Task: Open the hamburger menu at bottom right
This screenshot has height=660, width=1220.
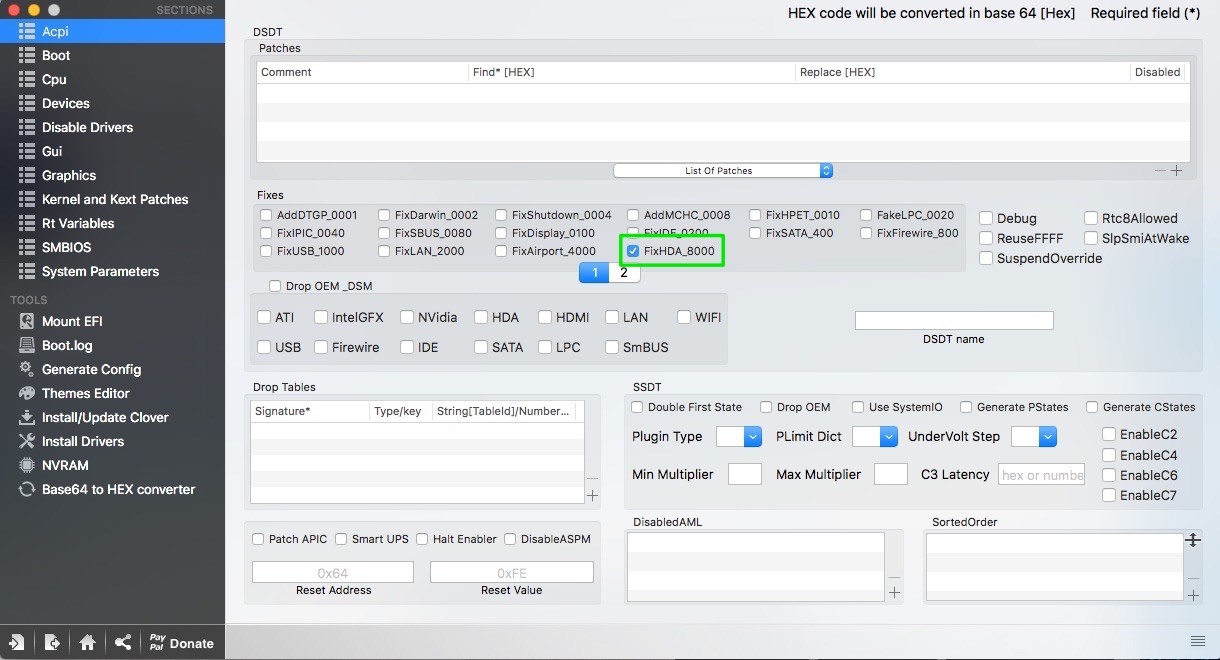Action: click(x=1197, y=641)
